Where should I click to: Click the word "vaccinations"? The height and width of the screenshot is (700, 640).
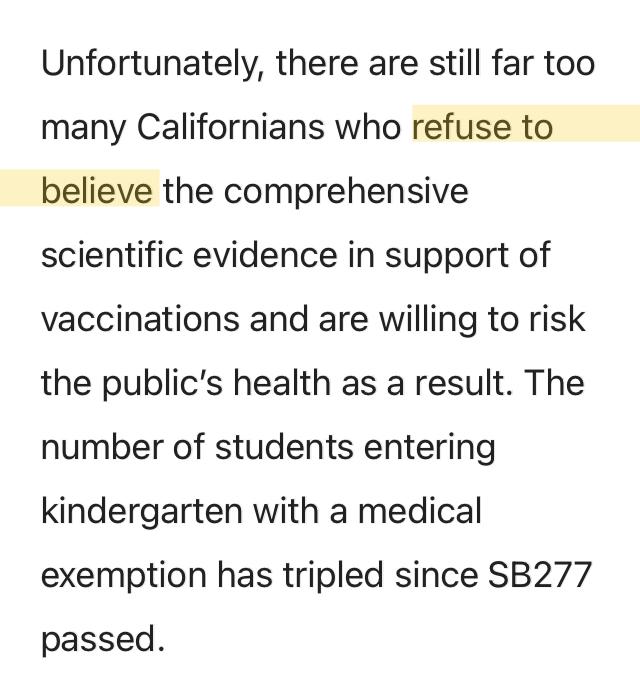[x=141, y=319]
